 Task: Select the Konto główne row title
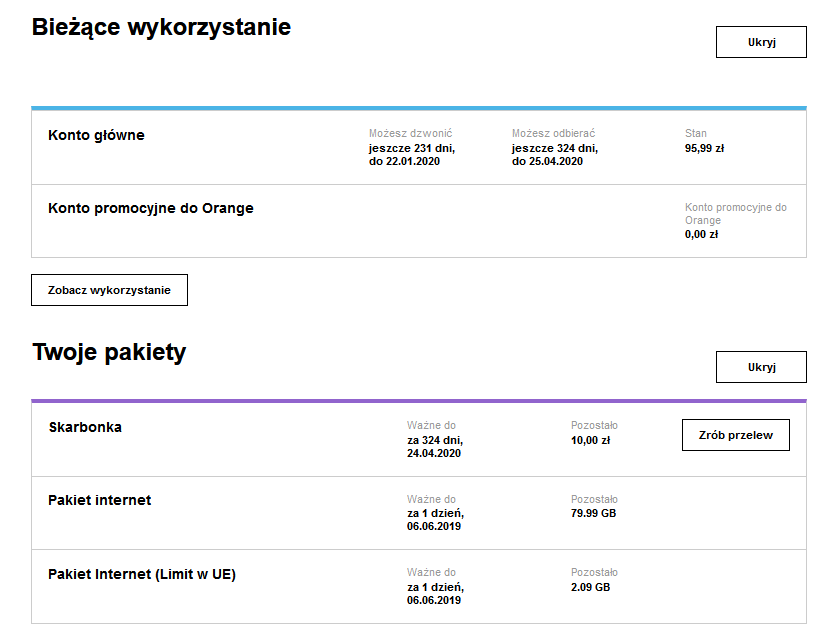tap(96, 135)
